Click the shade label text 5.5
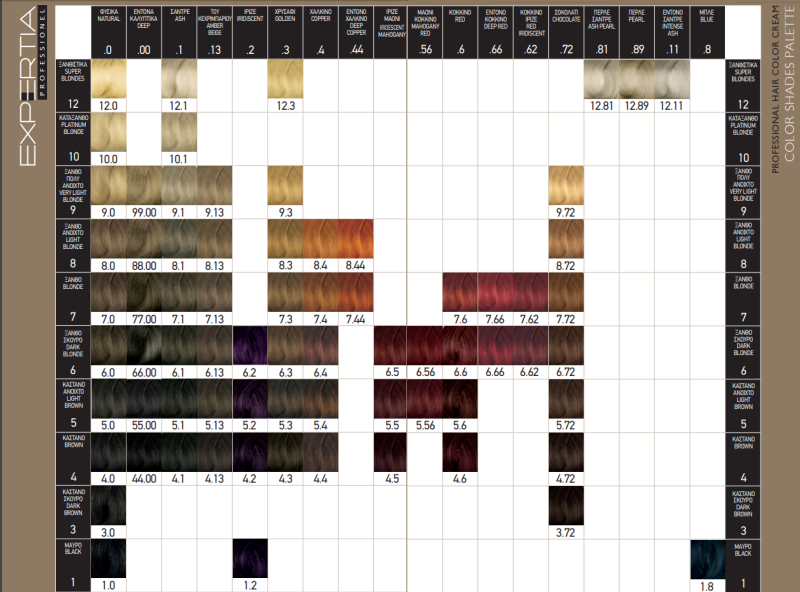 392,426
